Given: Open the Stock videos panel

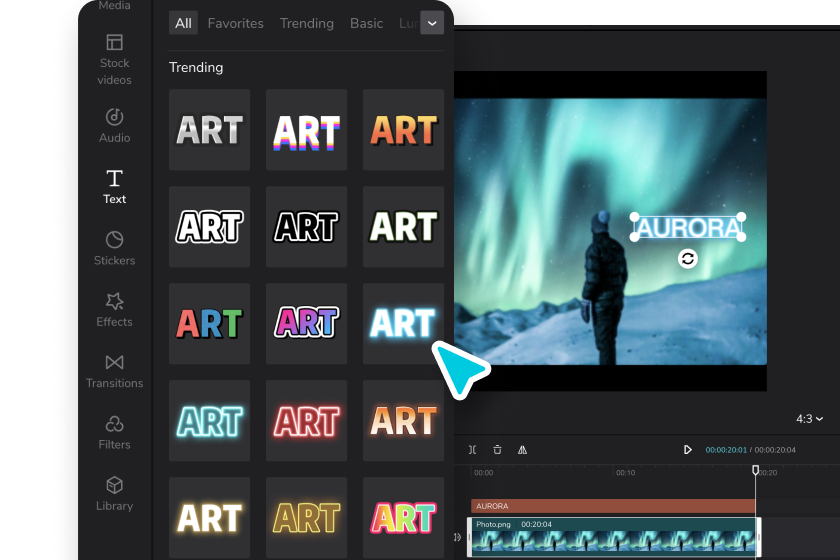Looking at the screenshot, I should coord(114,59).
